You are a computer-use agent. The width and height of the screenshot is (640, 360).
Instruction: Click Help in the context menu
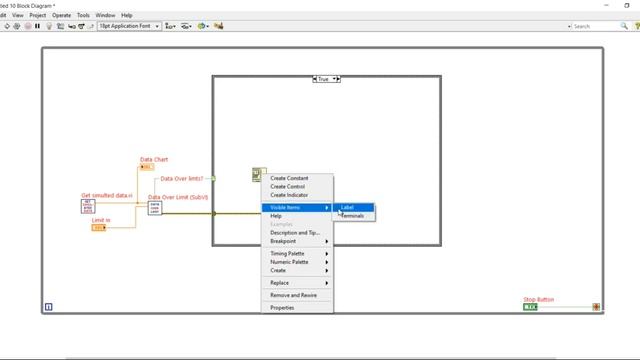[x=297, y=216]
